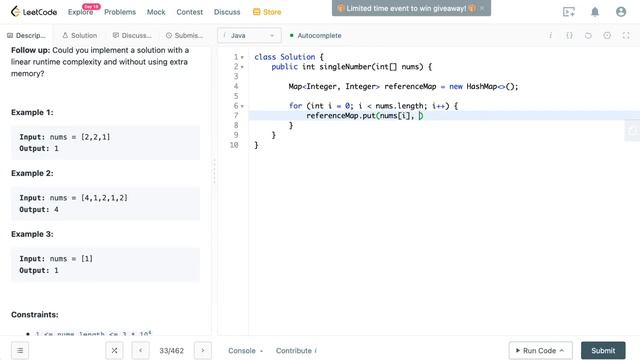The width and height of the screenshot is (640, 360).
Task: Show editor info icon
Action: 550,36
